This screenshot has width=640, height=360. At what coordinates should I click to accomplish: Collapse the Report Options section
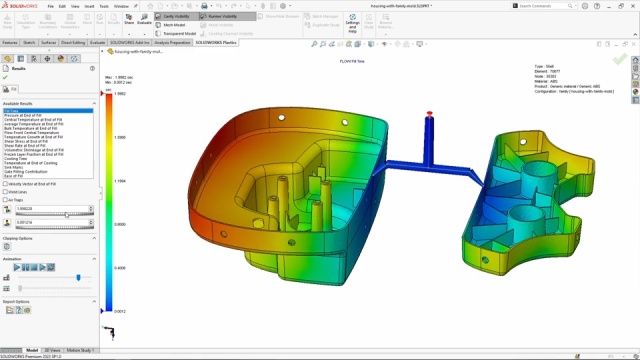click(x=94, y=302)
